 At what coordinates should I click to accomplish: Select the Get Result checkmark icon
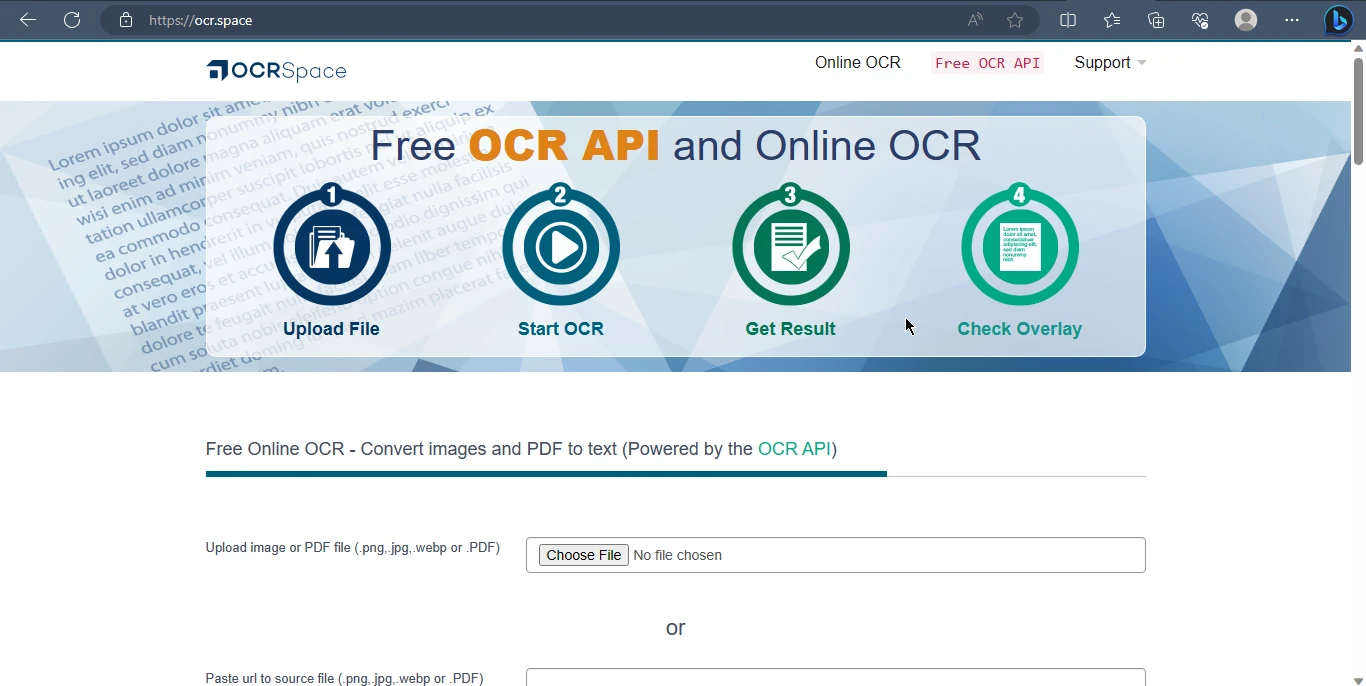[x=790, y=247]
